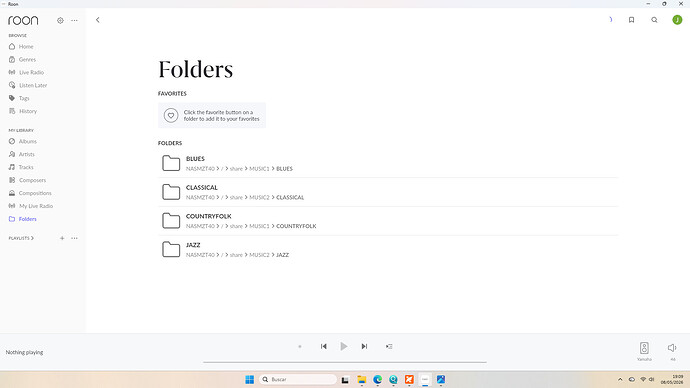Image resolution: width=690 pixels, height=388 pixels.
Task: Show hidden system tray icons
Action: click(620, 379)
